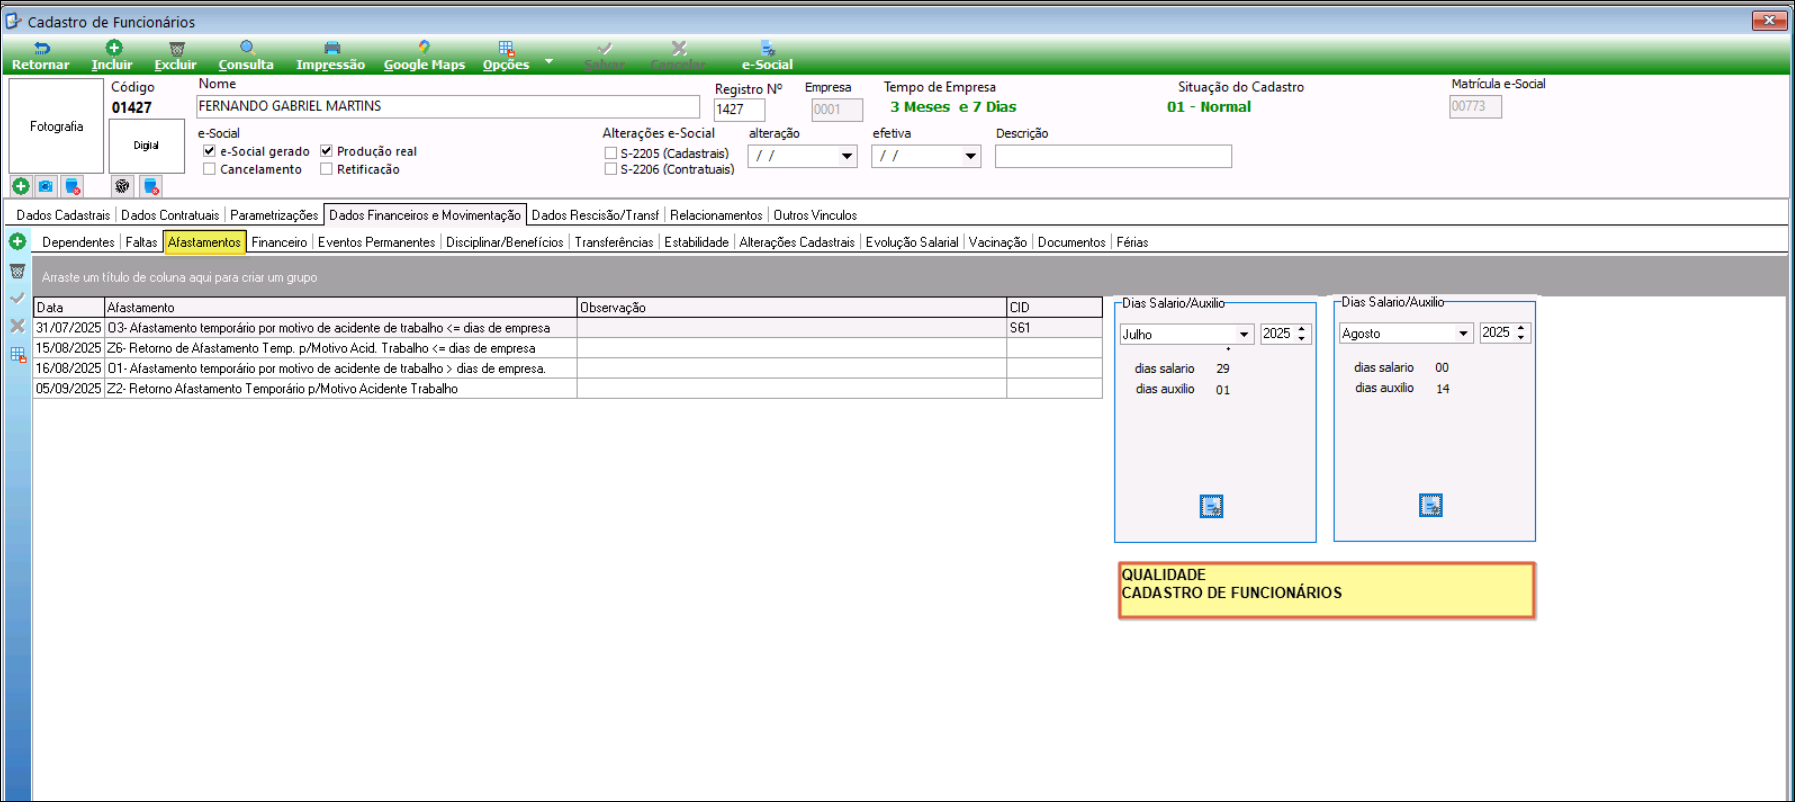The image size is (1795, 802).
Task: Click the Digital fingerprint box
Action: pos(146,146)
